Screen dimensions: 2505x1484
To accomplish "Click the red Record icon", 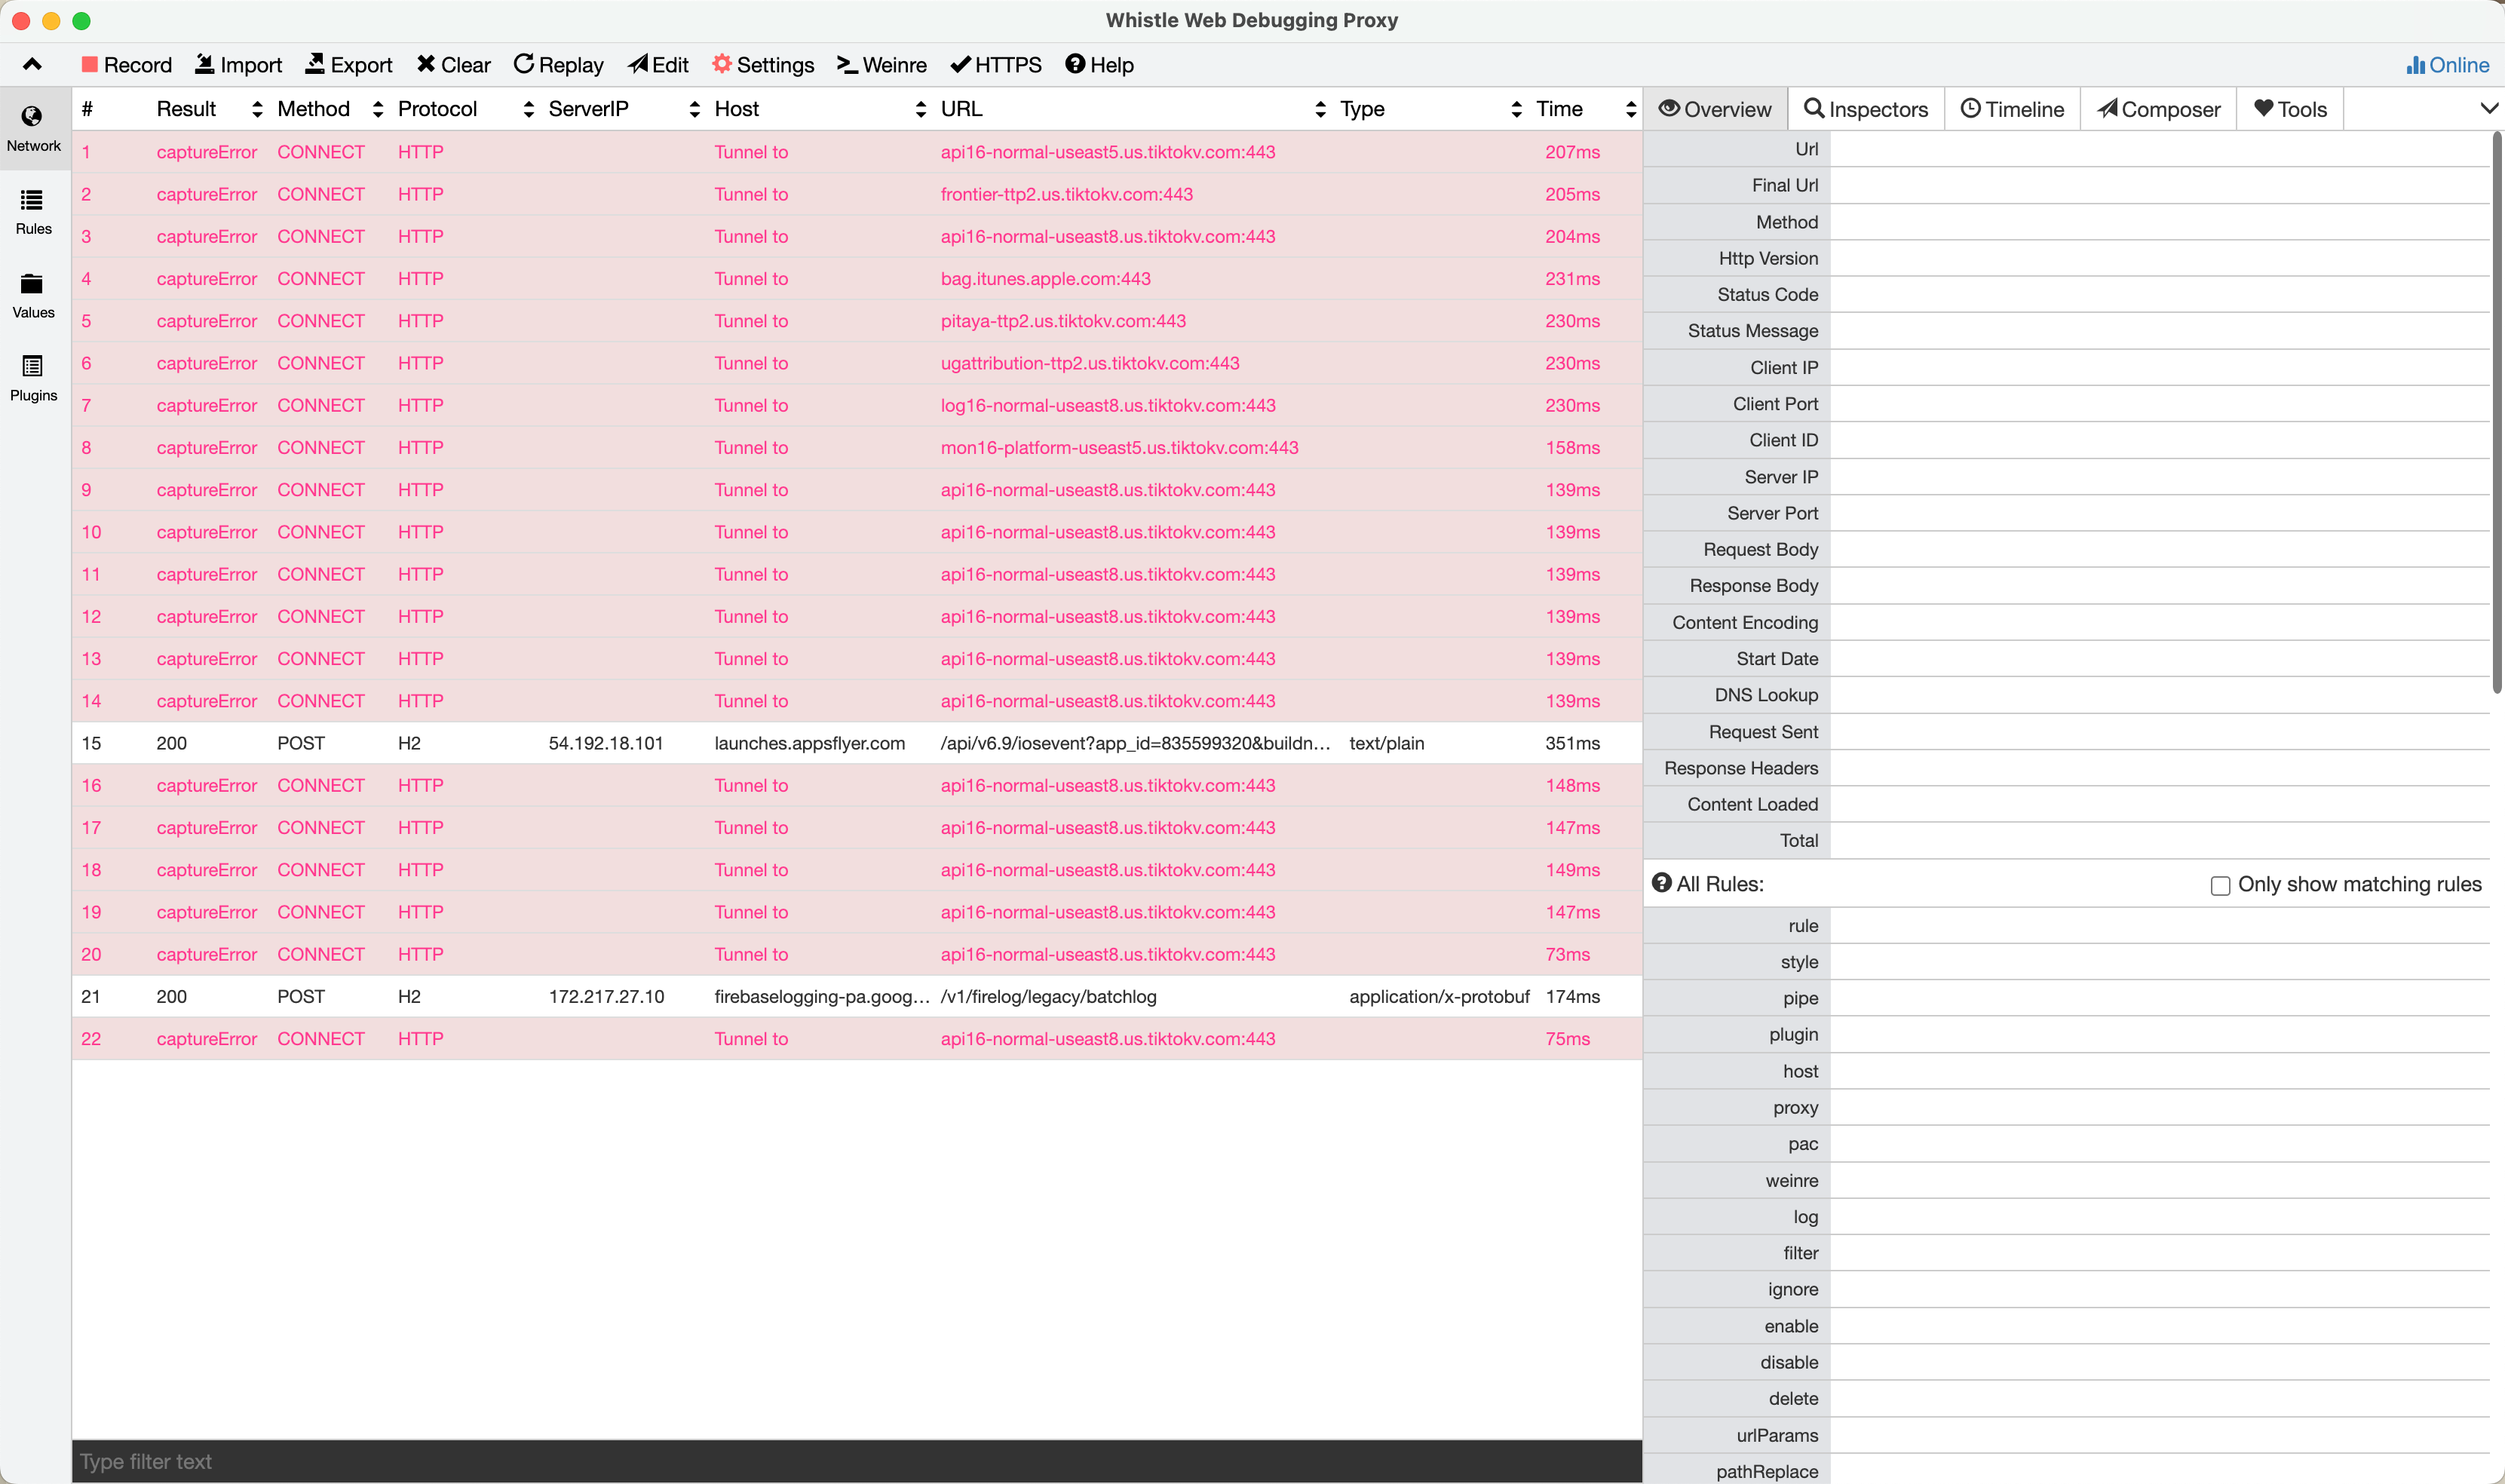I will coord(90,65).
